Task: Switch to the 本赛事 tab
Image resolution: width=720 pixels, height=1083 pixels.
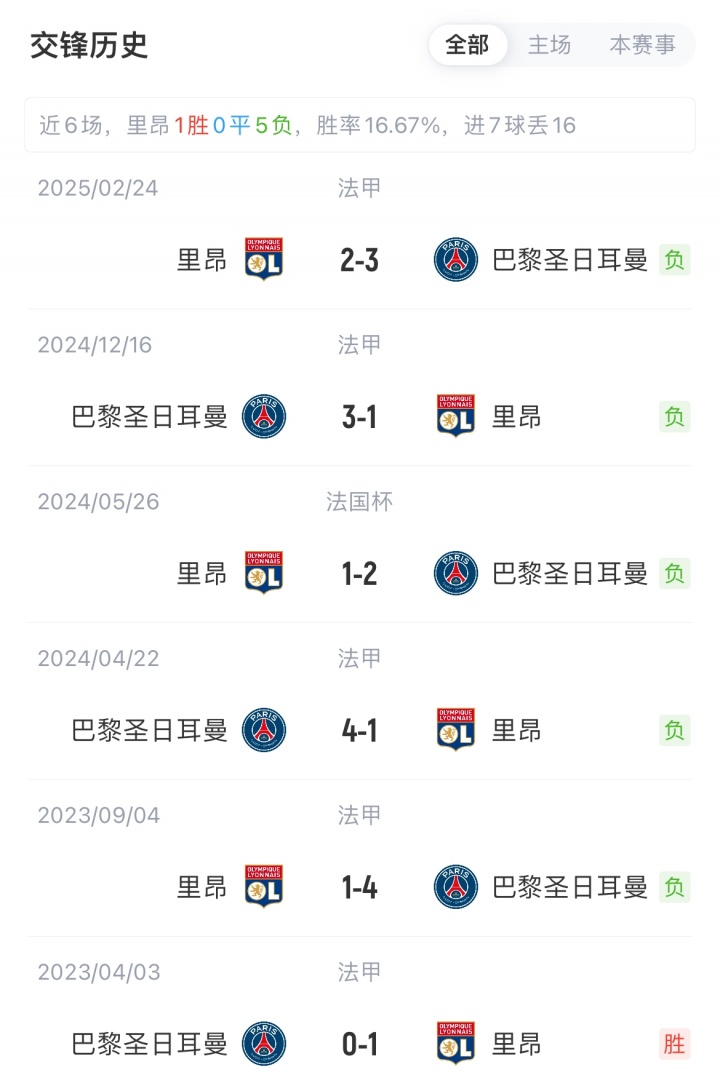Action: tap(642, 45)
